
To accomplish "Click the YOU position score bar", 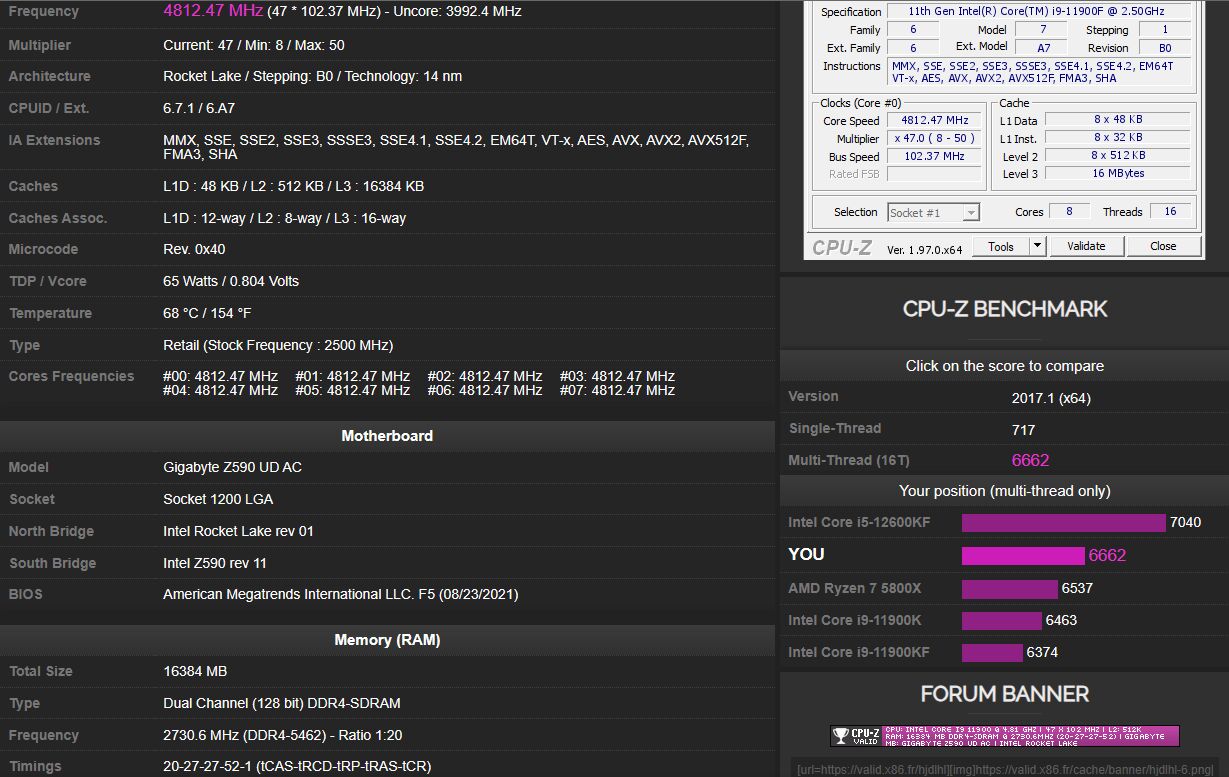I will pos(1023,555).
